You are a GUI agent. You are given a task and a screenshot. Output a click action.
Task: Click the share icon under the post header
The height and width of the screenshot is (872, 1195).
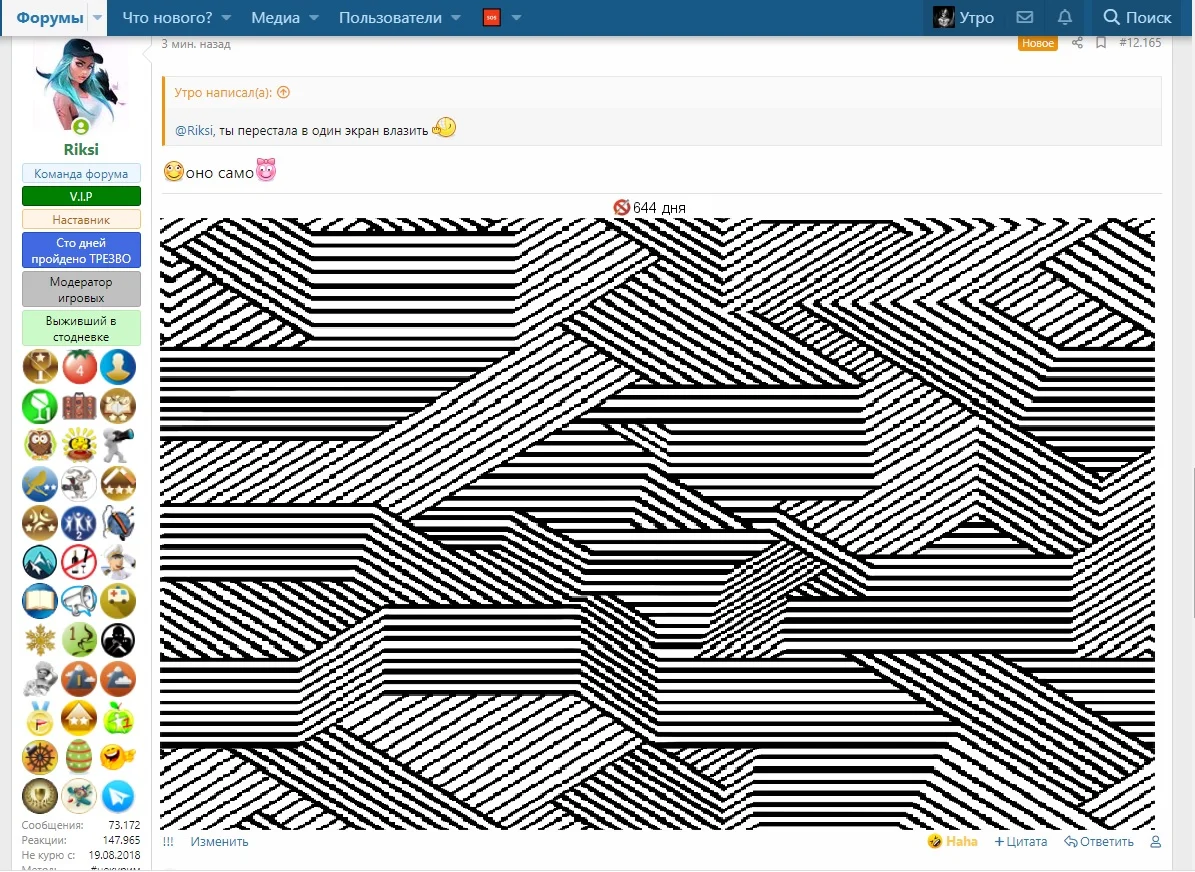(x=1077, y=43)
